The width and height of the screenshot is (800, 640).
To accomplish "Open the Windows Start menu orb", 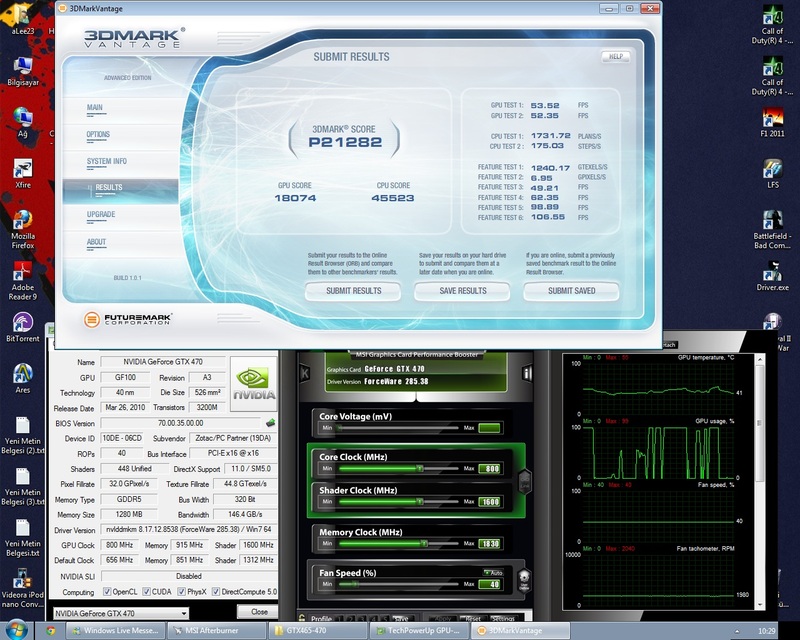I will pos(16,630).
